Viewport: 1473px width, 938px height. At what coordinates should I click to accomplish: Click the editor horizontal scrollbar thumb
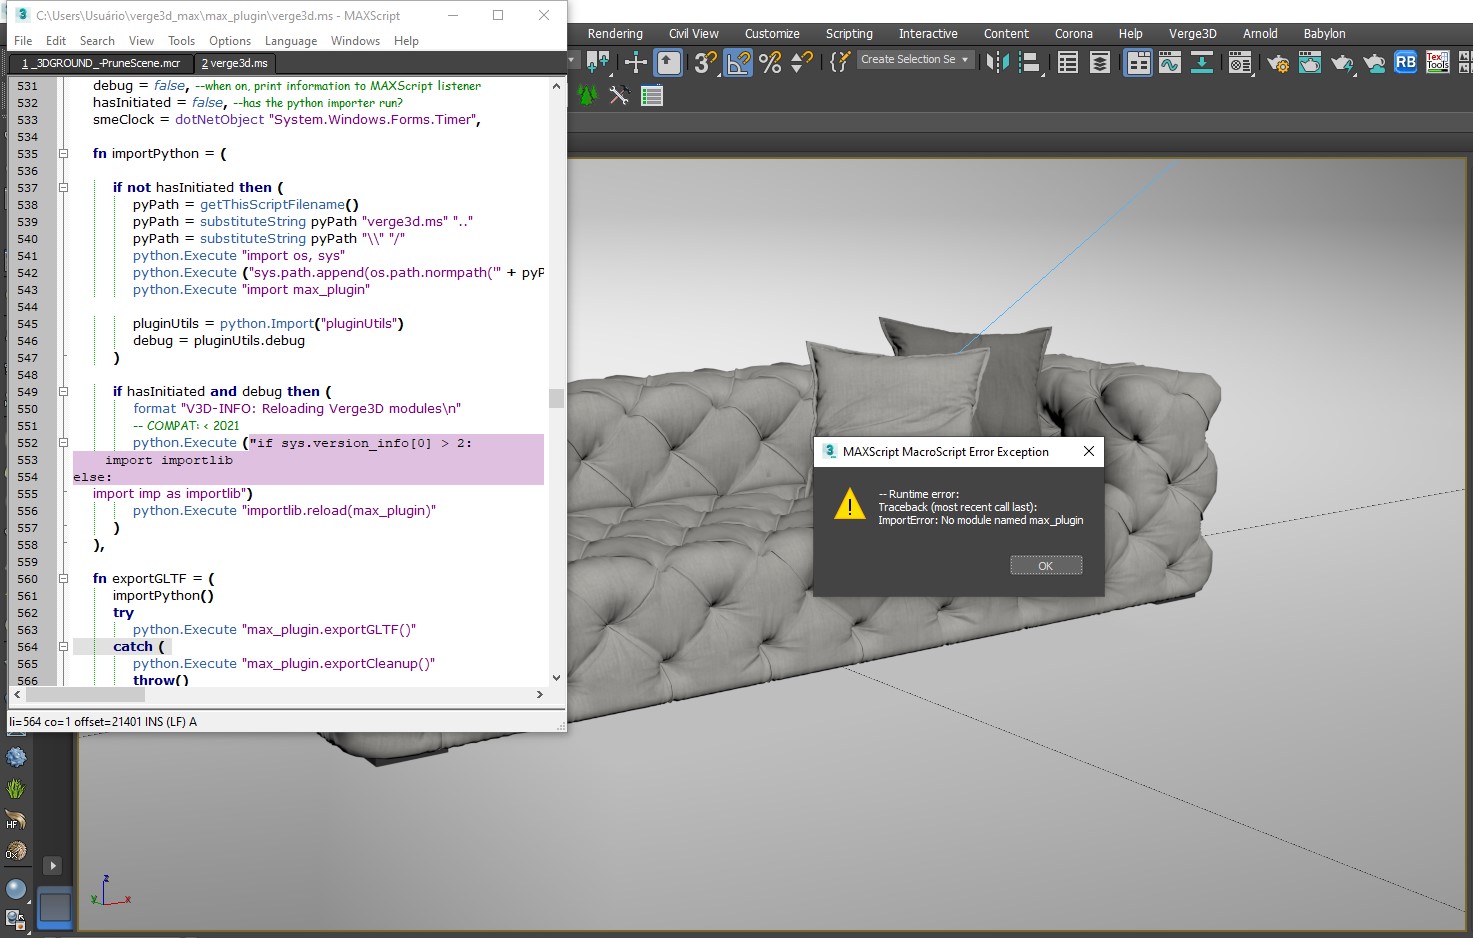(84, 694)
